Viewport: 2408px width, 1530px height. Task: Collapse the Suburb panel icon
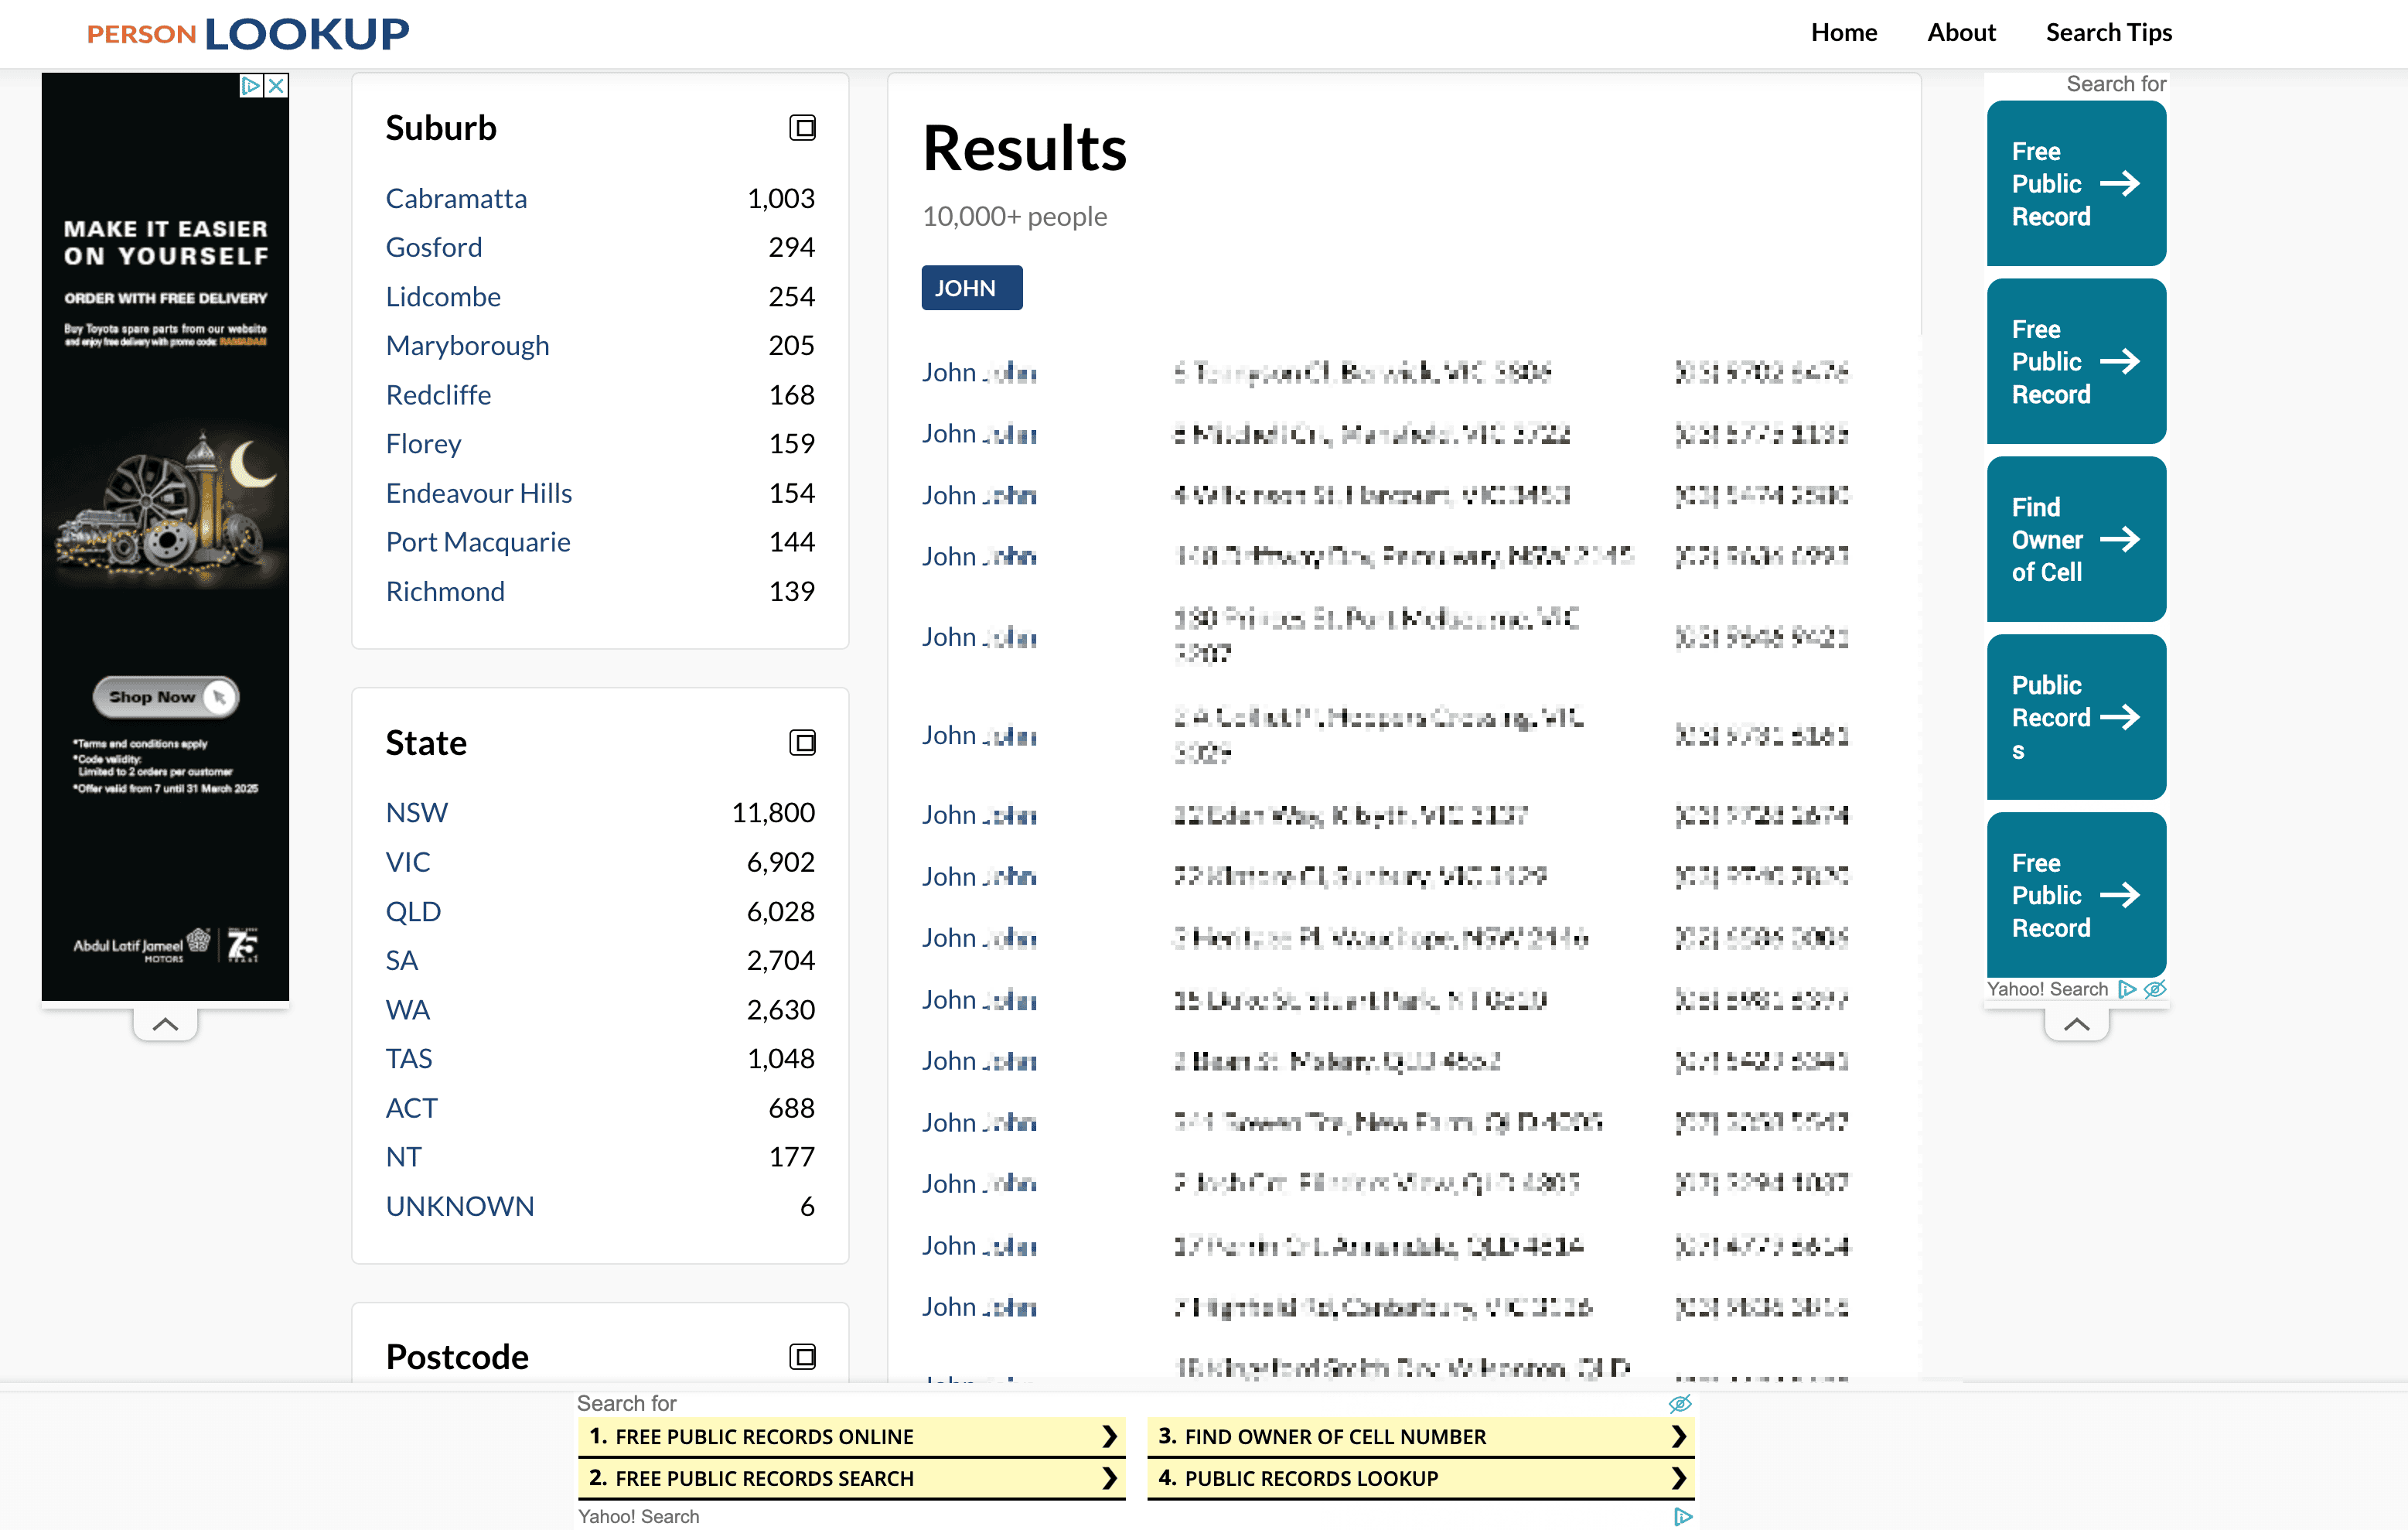(x=802, y=128)
